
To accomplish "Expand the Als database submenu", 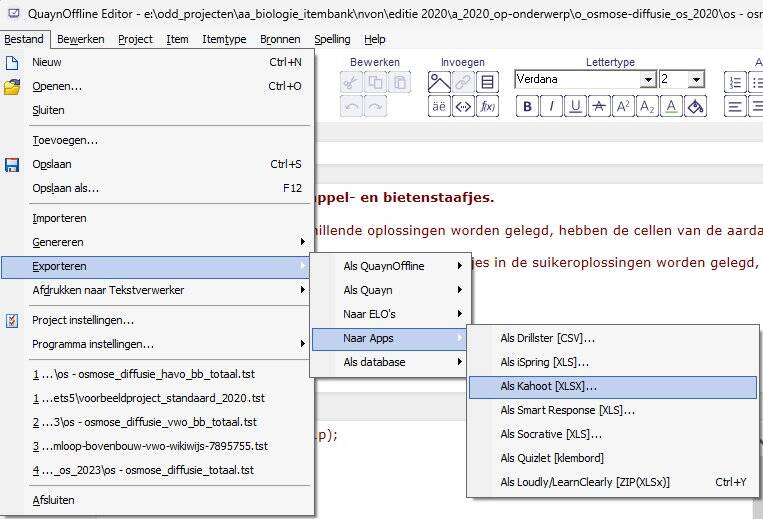I will pyautogui.click(x=391, y=362).
